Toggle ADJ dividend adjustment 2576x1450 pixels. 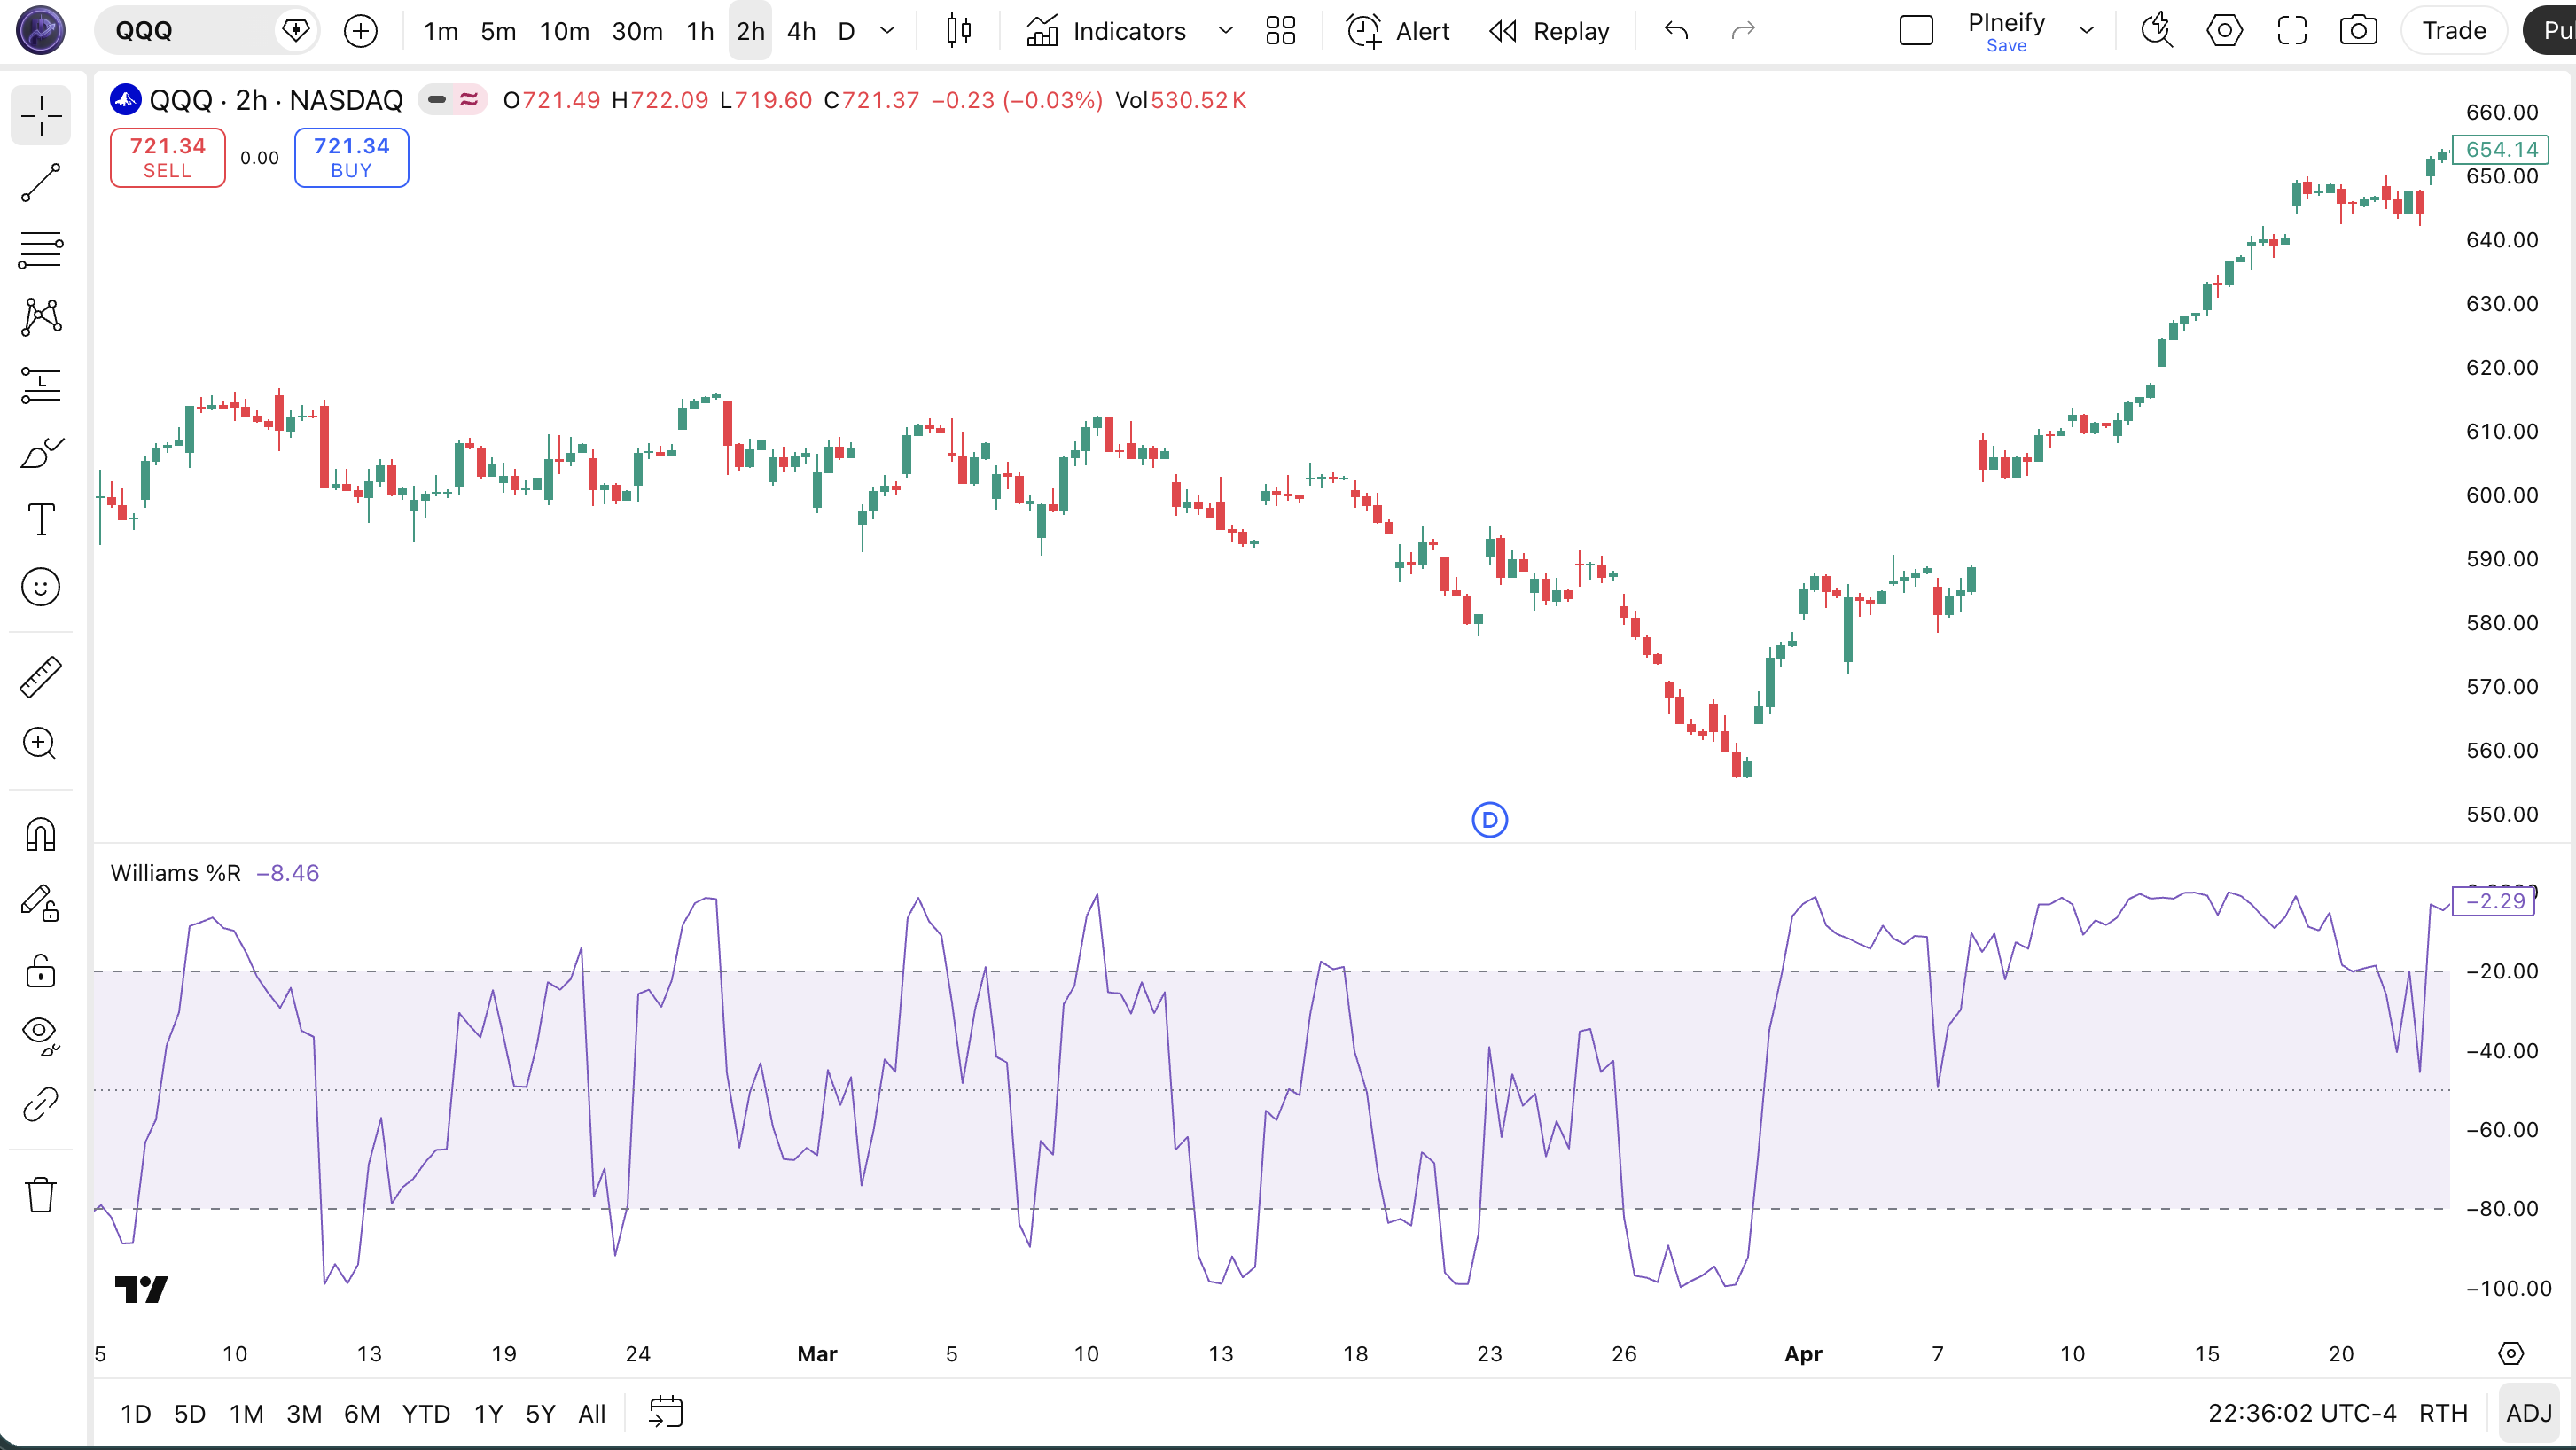pyautogui.click(x=2529, y=1413)
